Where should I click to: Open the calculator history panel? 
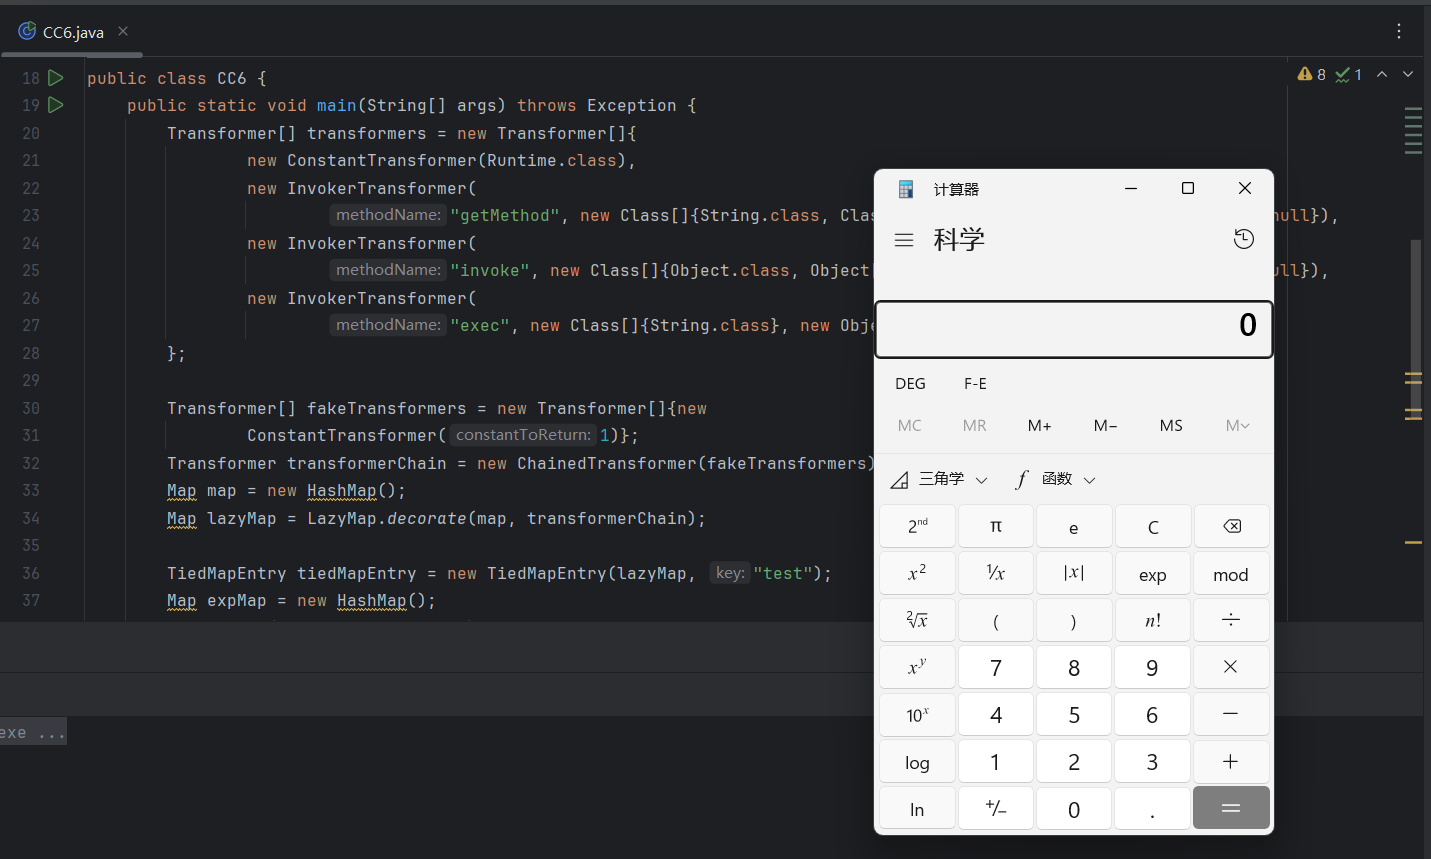(x=1244, y=239)
